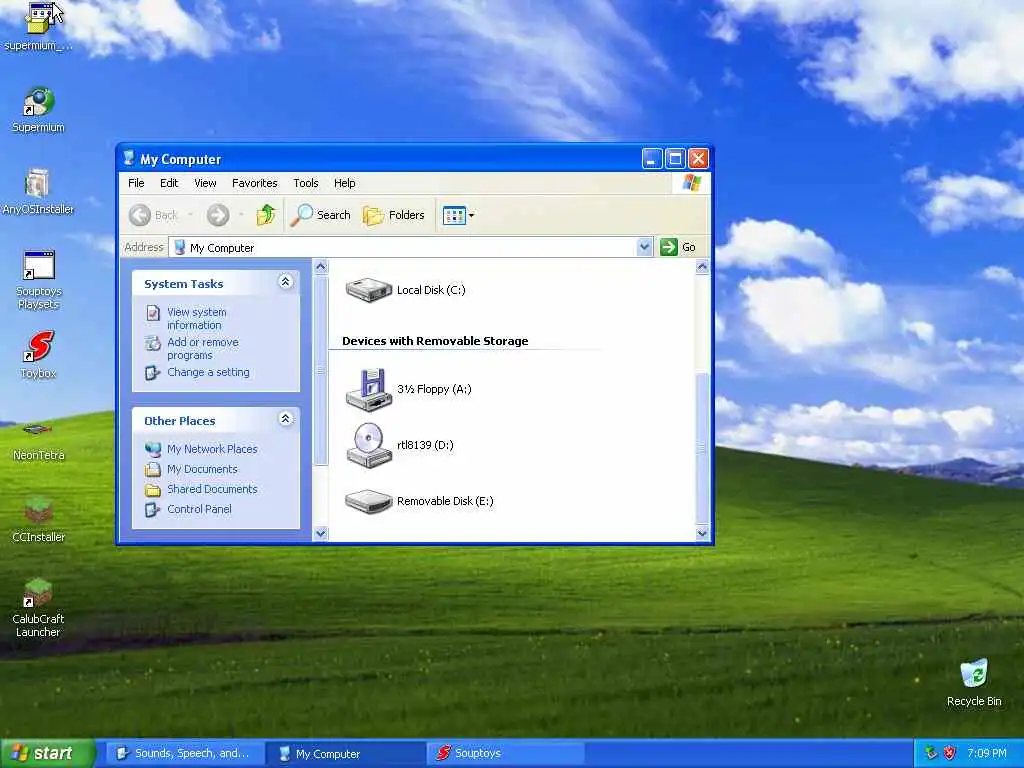The width and height of the screenshot is (1024, 768).
Task: Open the Favorites menu
Action: [255, 183]
